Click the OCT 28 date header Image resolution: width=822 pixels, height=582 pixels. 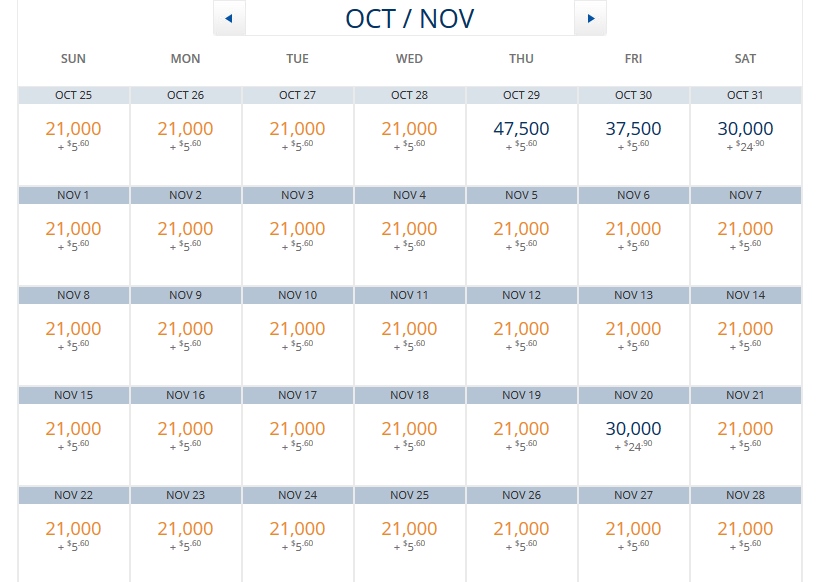click(409, 95)
